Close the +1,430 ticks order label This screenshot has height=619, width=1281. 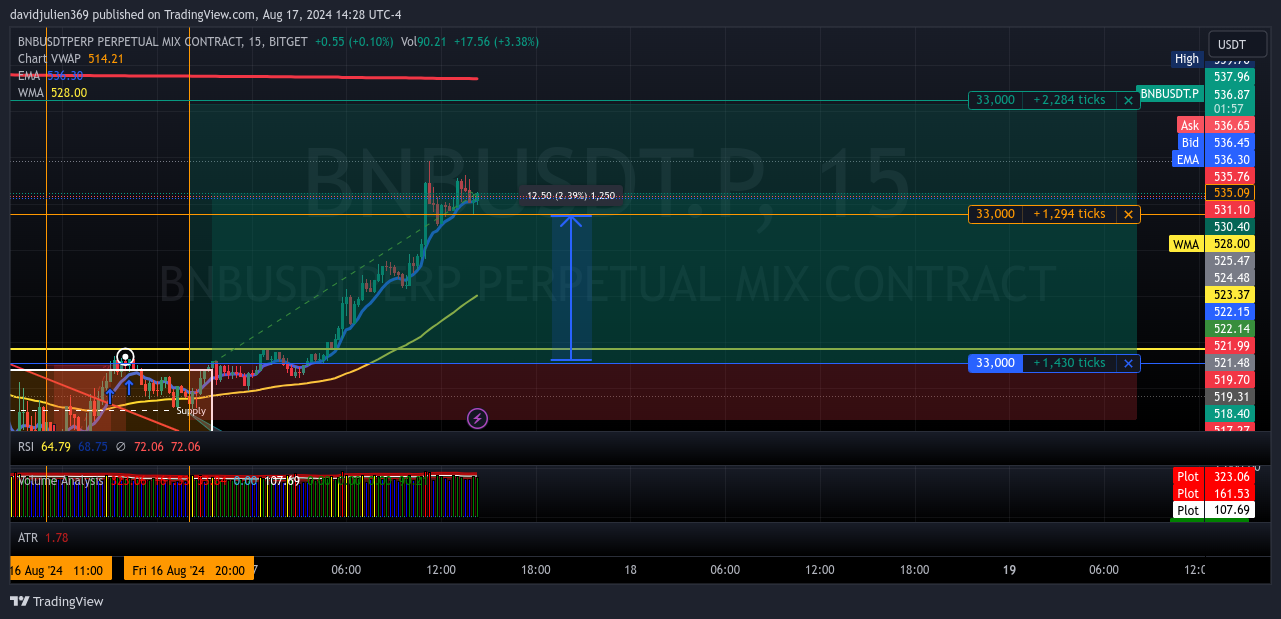pyautogui.click(x=1128, y=363)
